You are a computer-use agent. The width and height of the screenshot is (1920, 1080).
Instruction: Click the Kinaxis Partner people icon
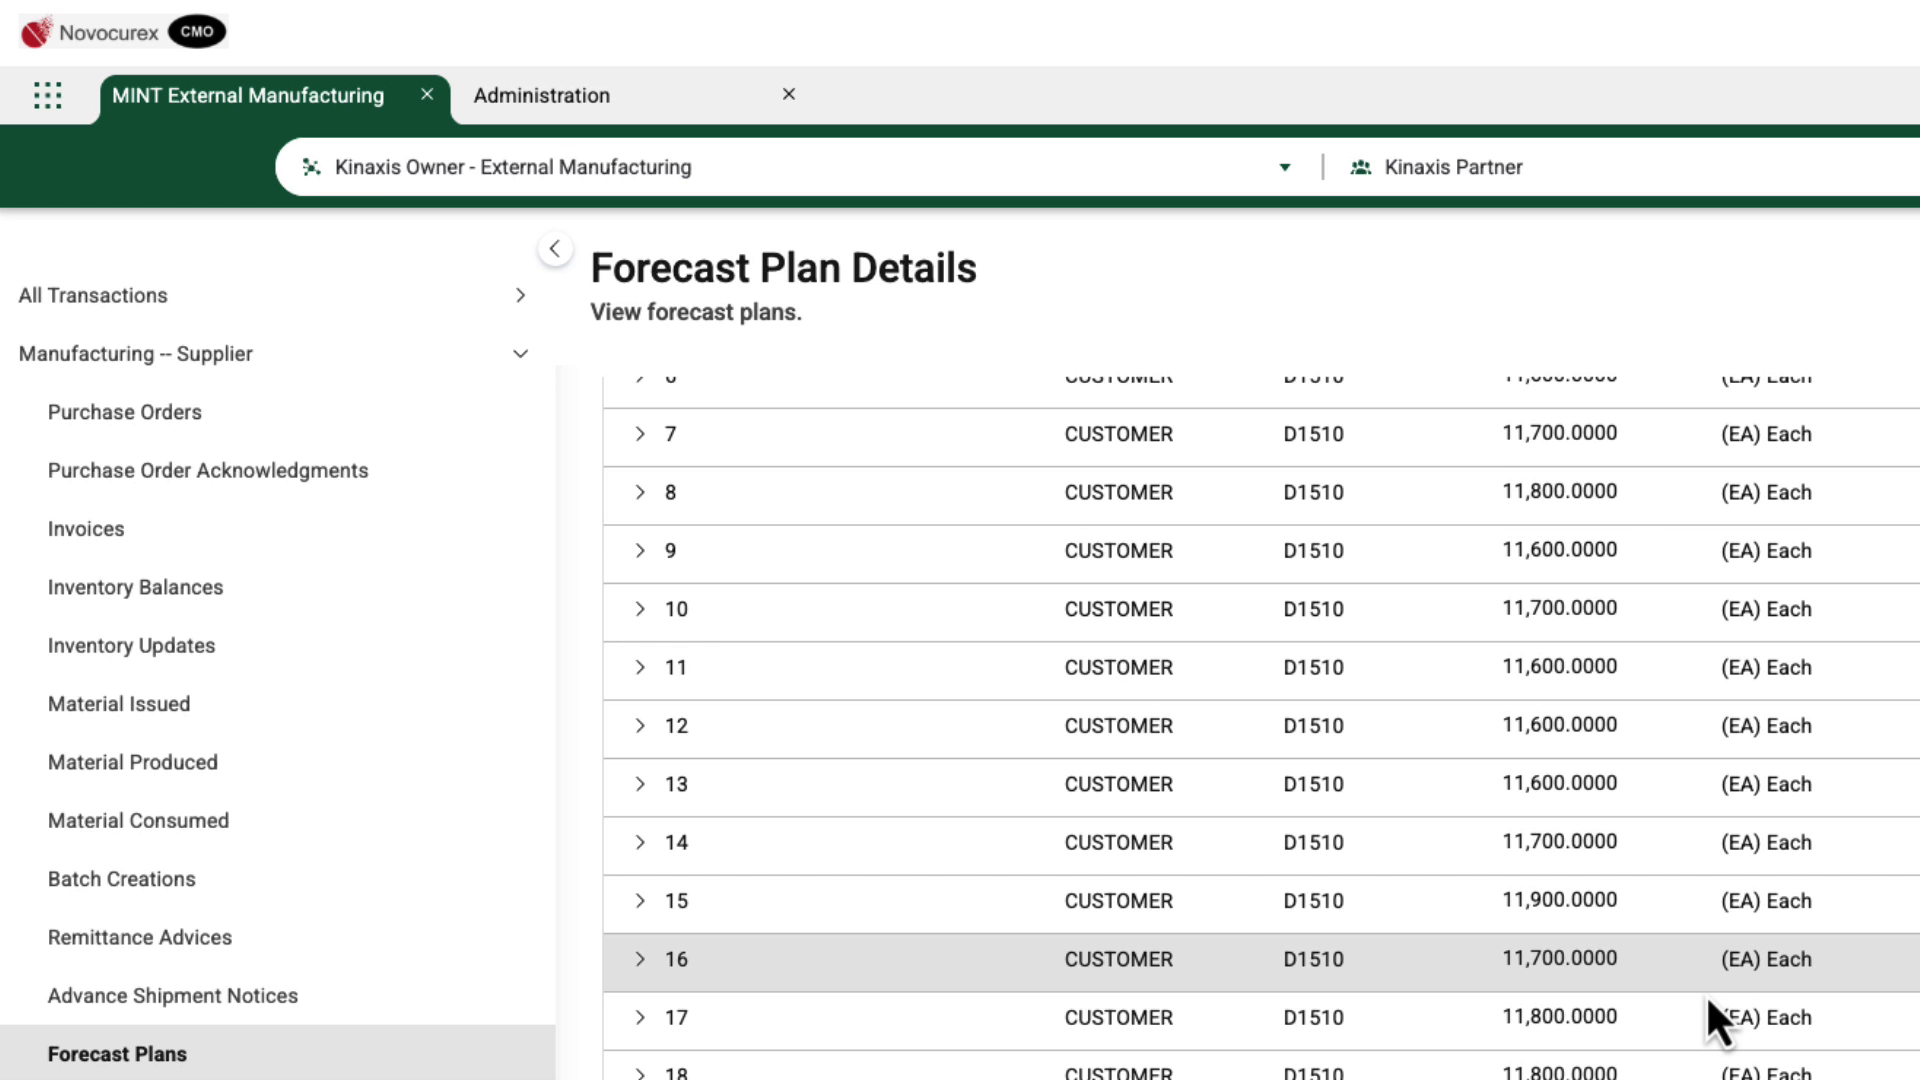point(1361,167)
